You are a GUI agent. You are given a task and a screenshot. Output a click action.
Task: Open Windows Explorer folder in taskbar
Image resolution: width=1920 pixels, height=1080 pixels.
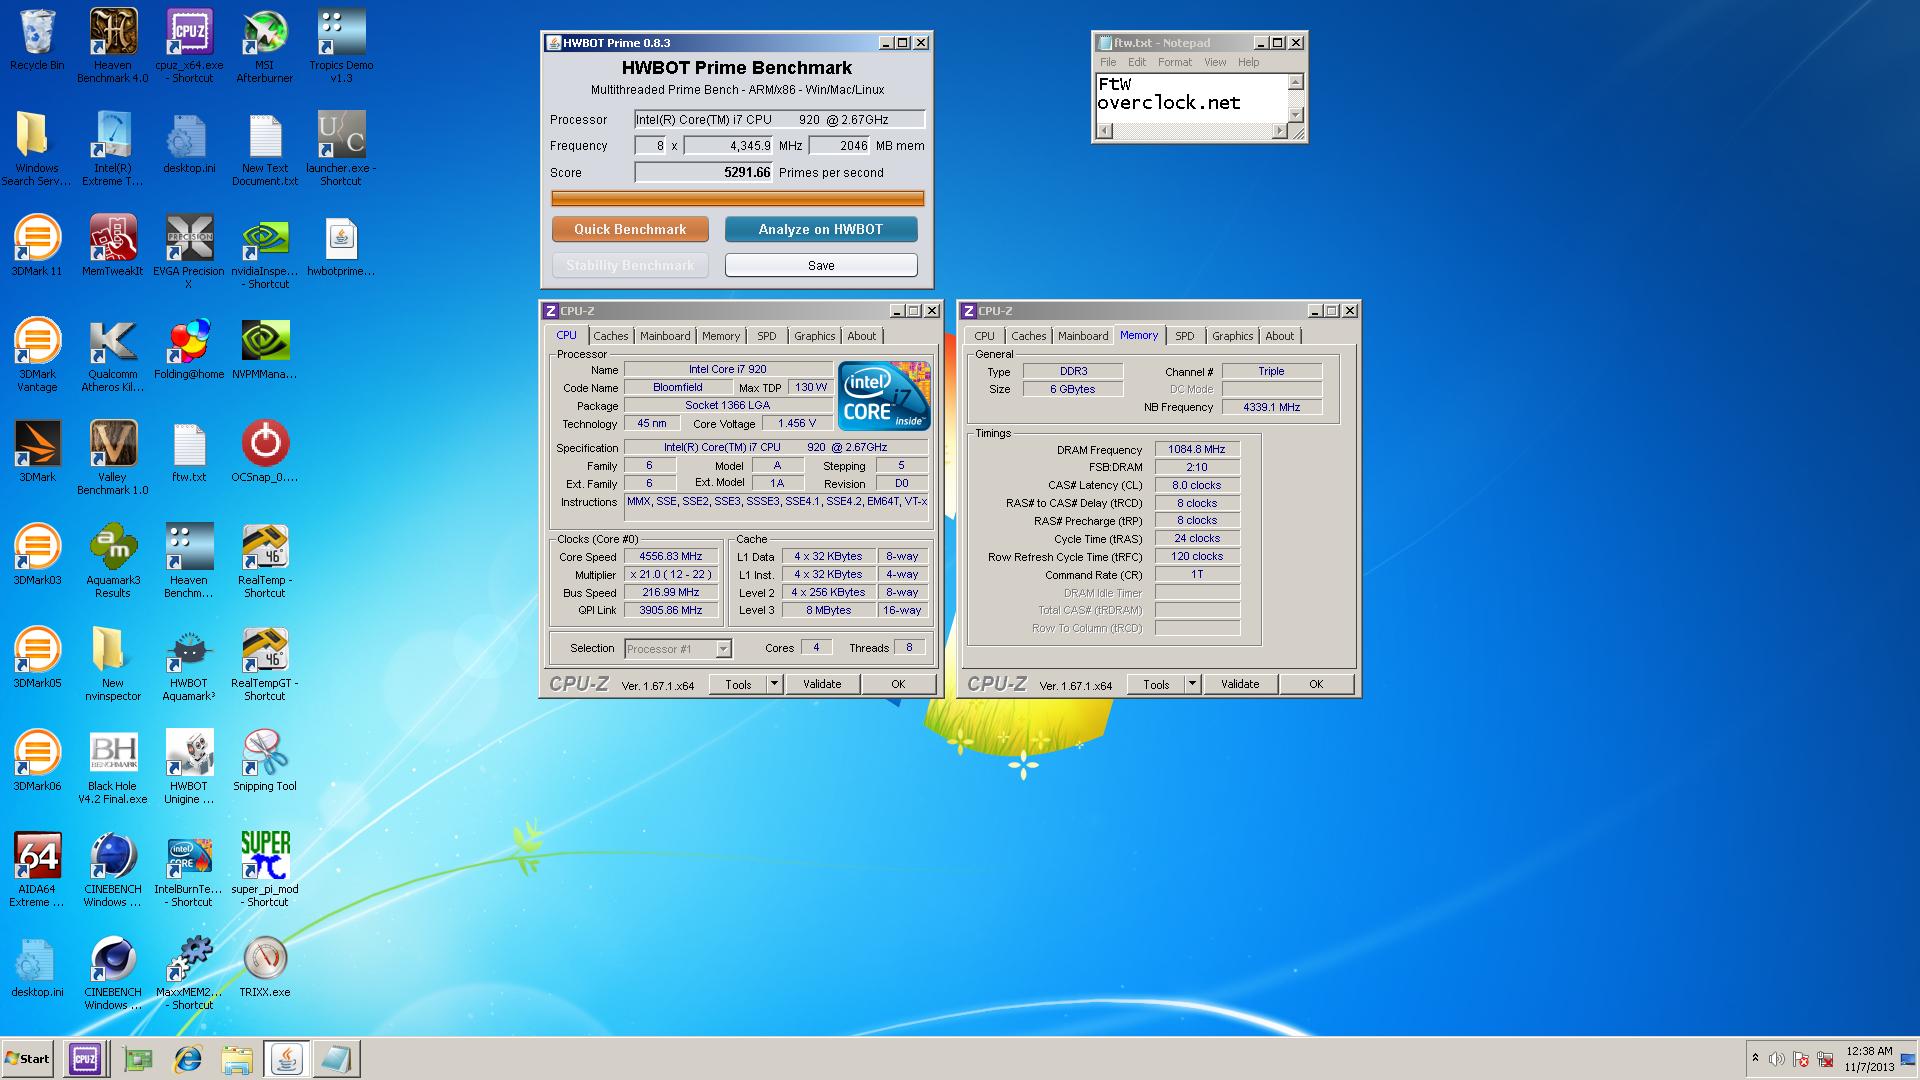pyautogui.click(x=237, y=1059)
